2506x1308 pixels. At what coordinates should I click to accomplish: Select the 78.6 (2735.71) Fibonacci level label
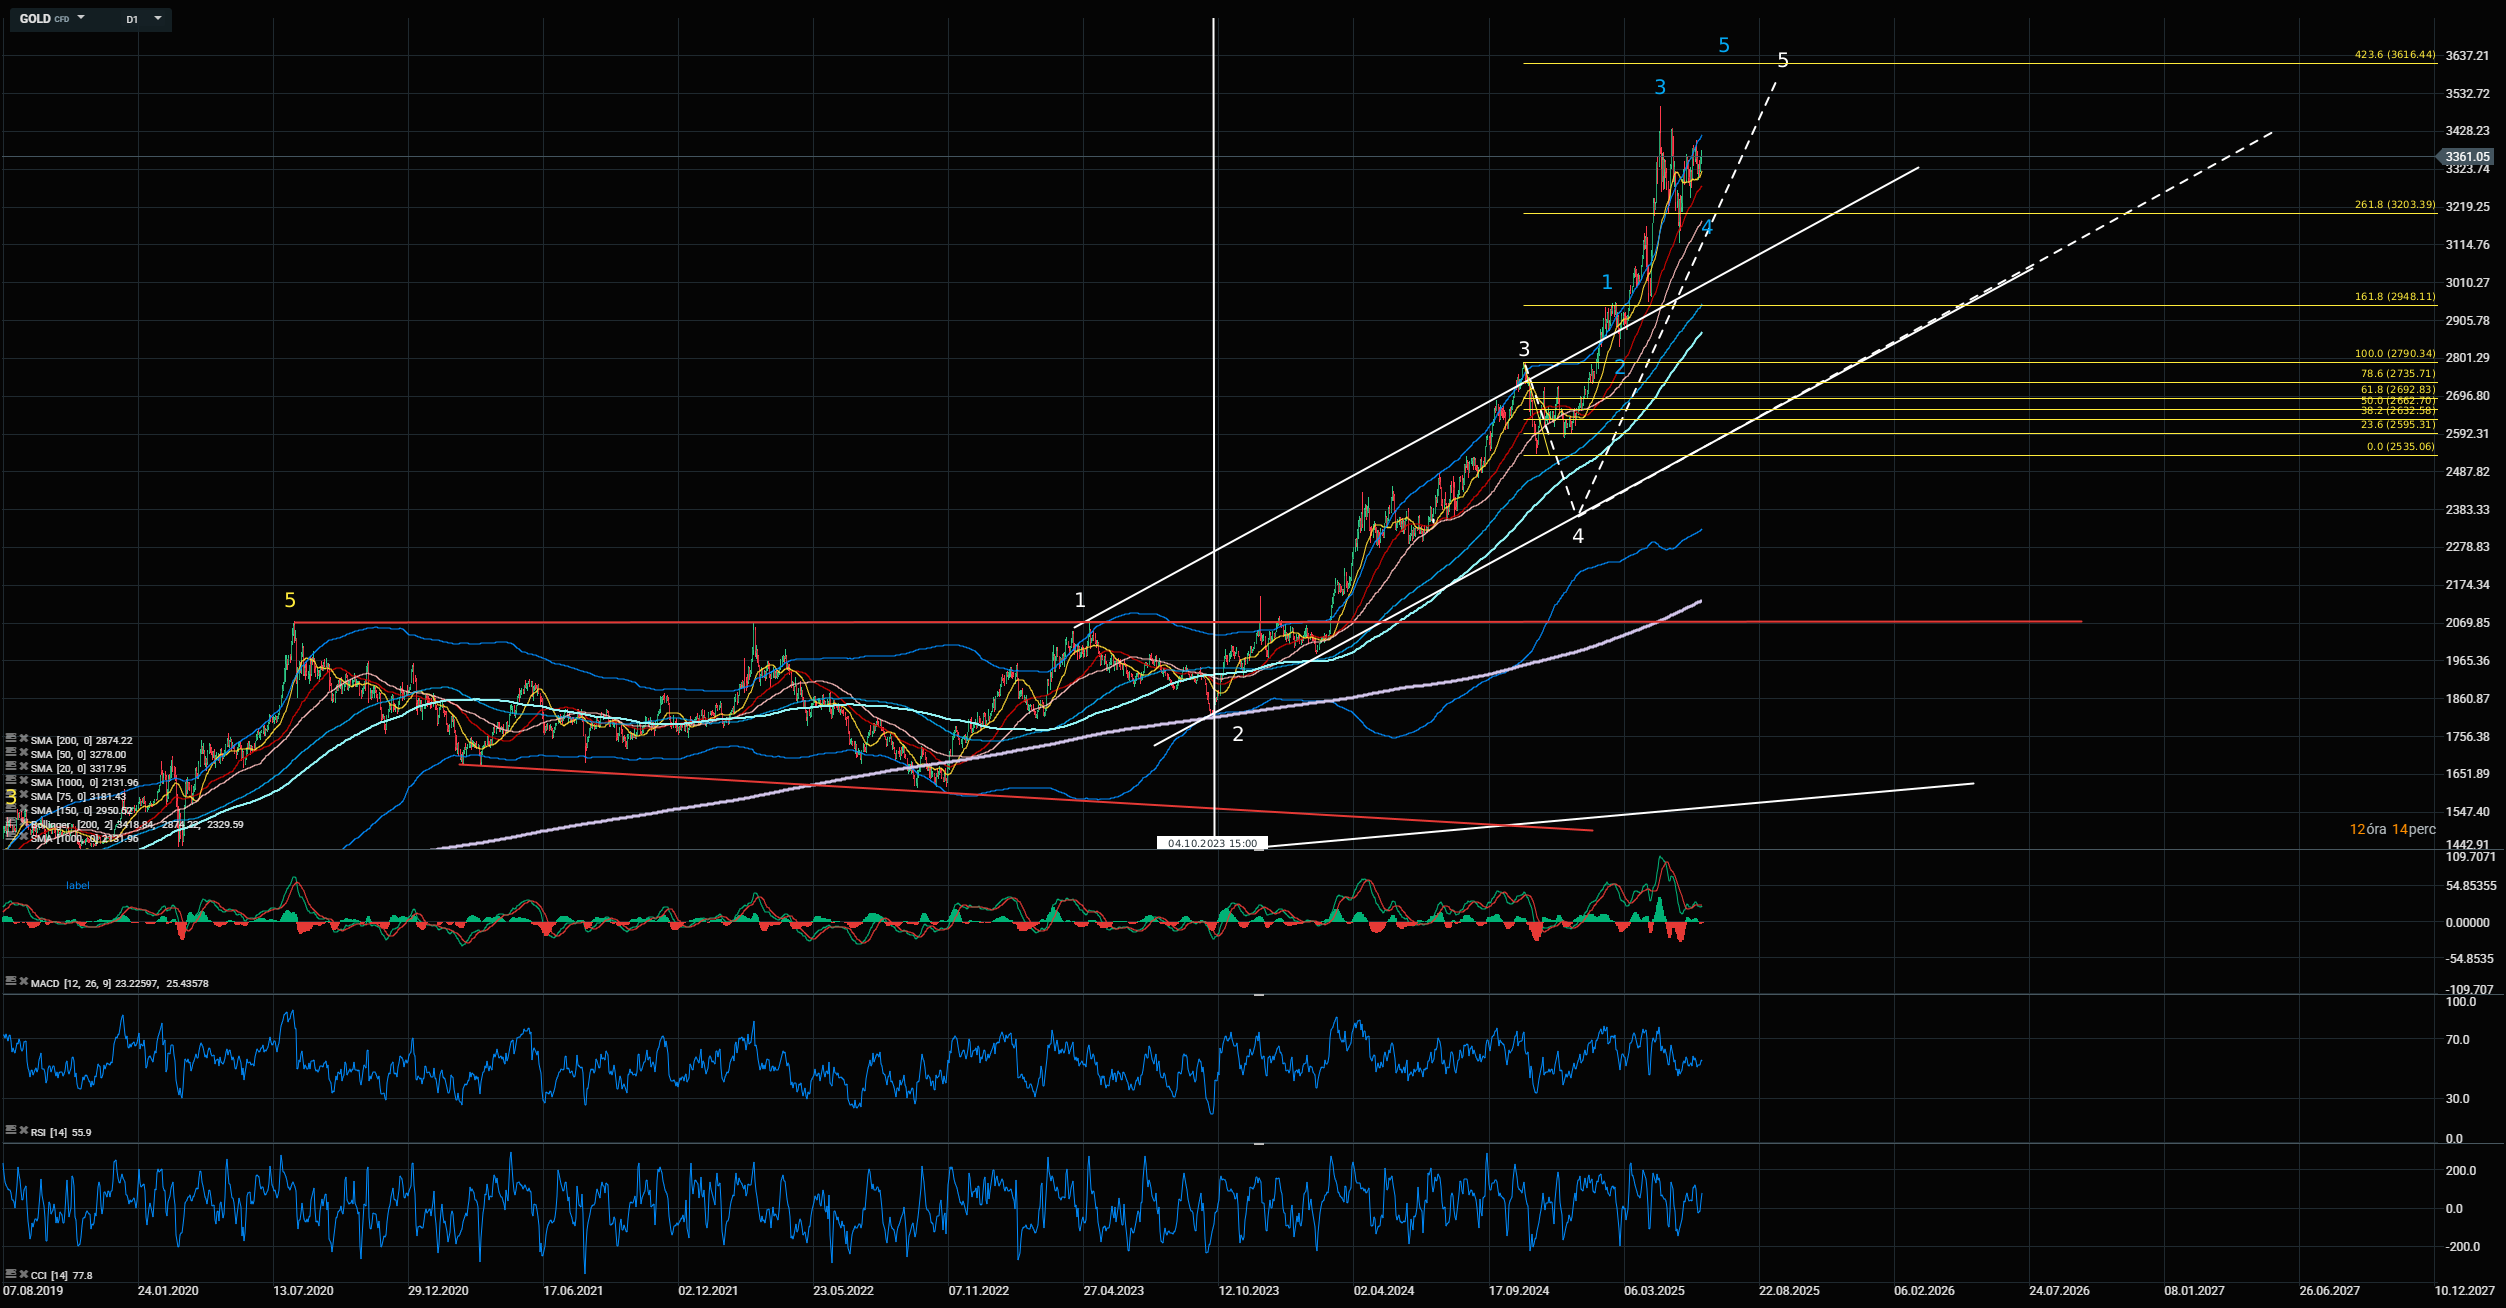(2398, 374)
